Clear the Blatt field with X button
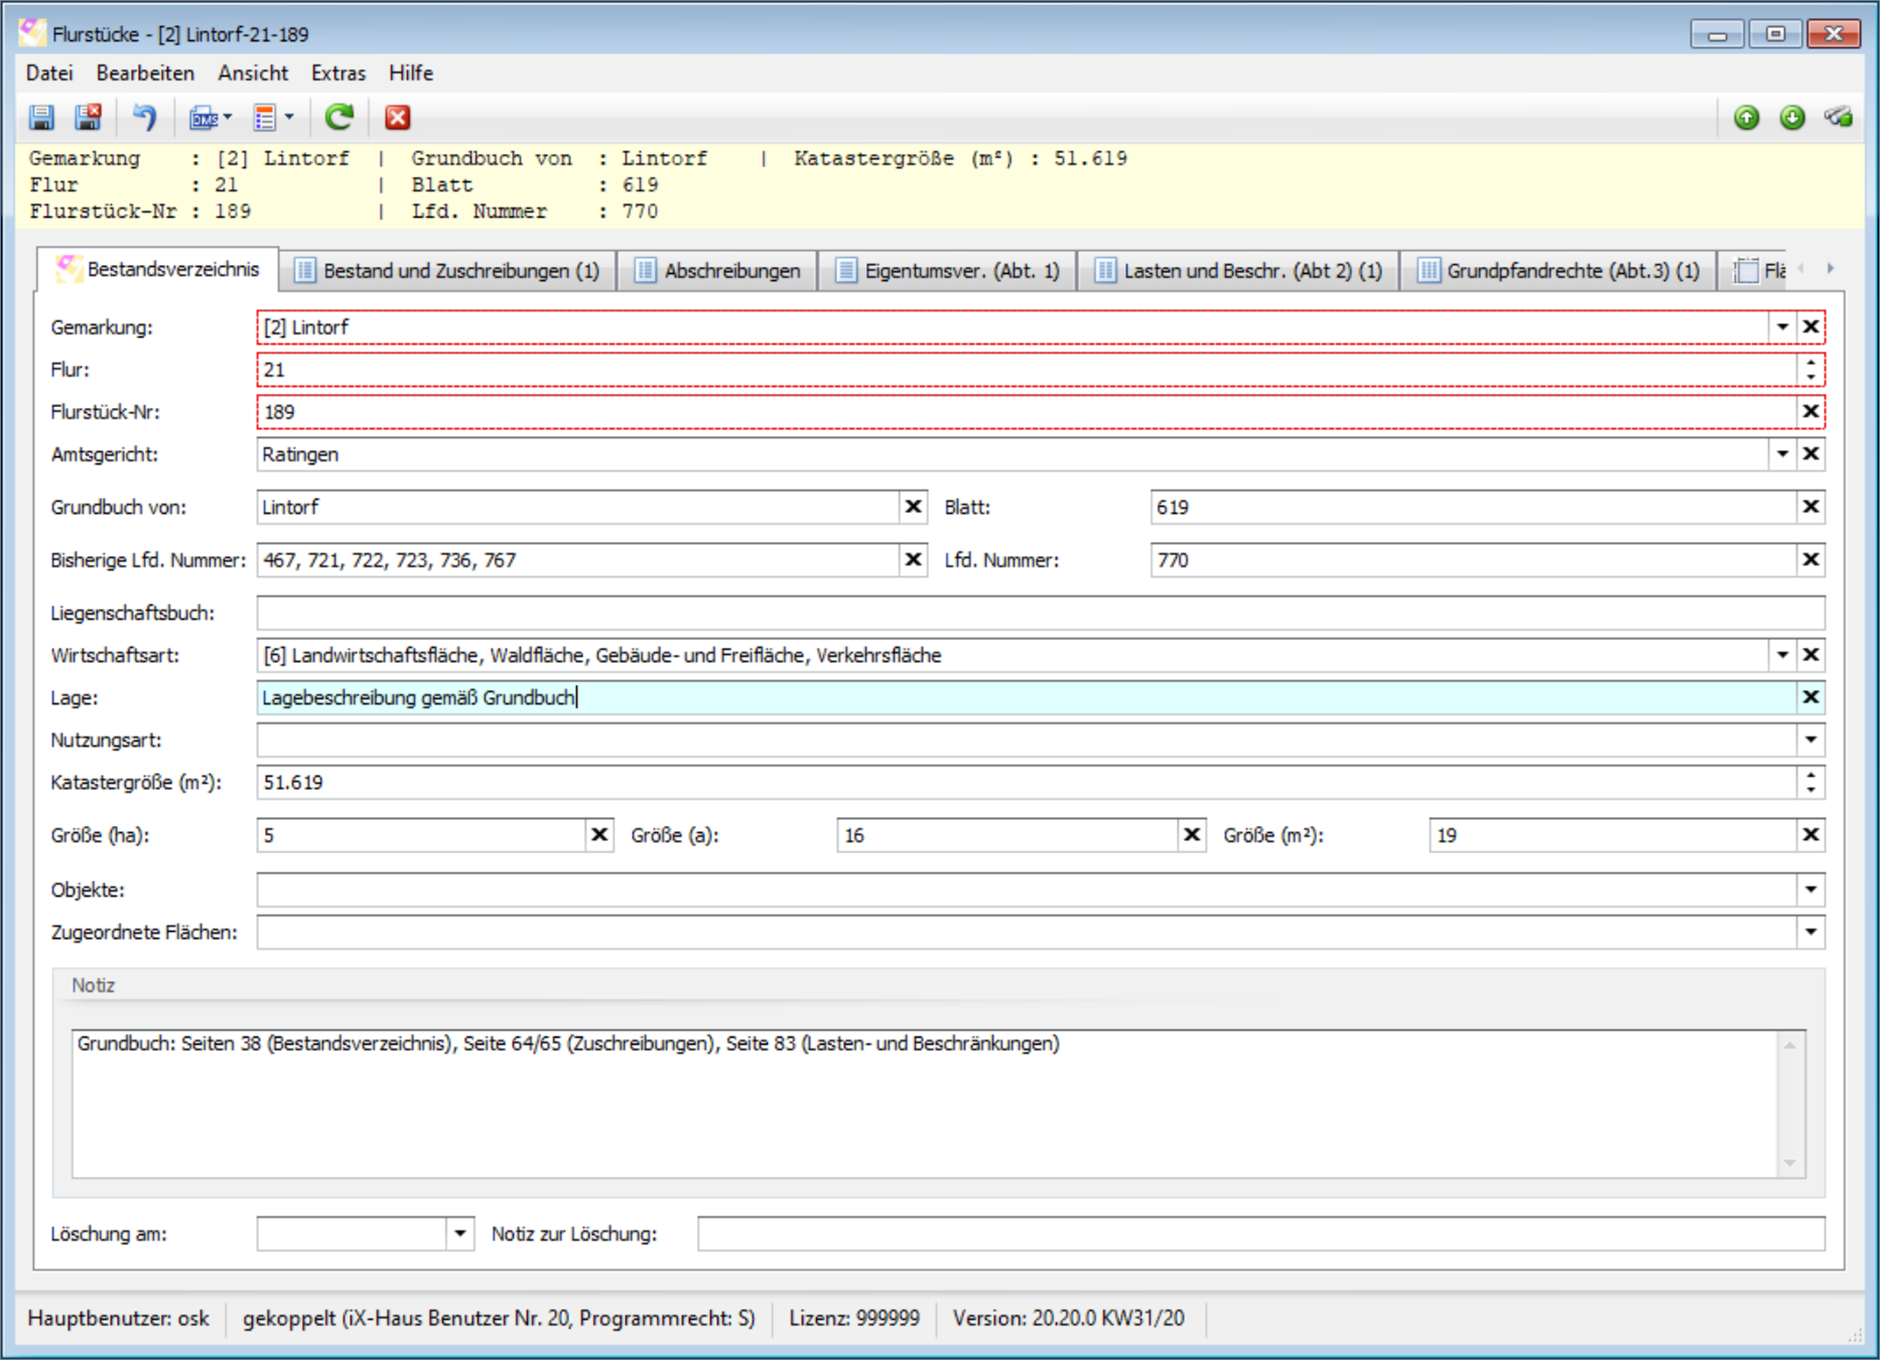 pyautogui.click(x=1810, y=507)
